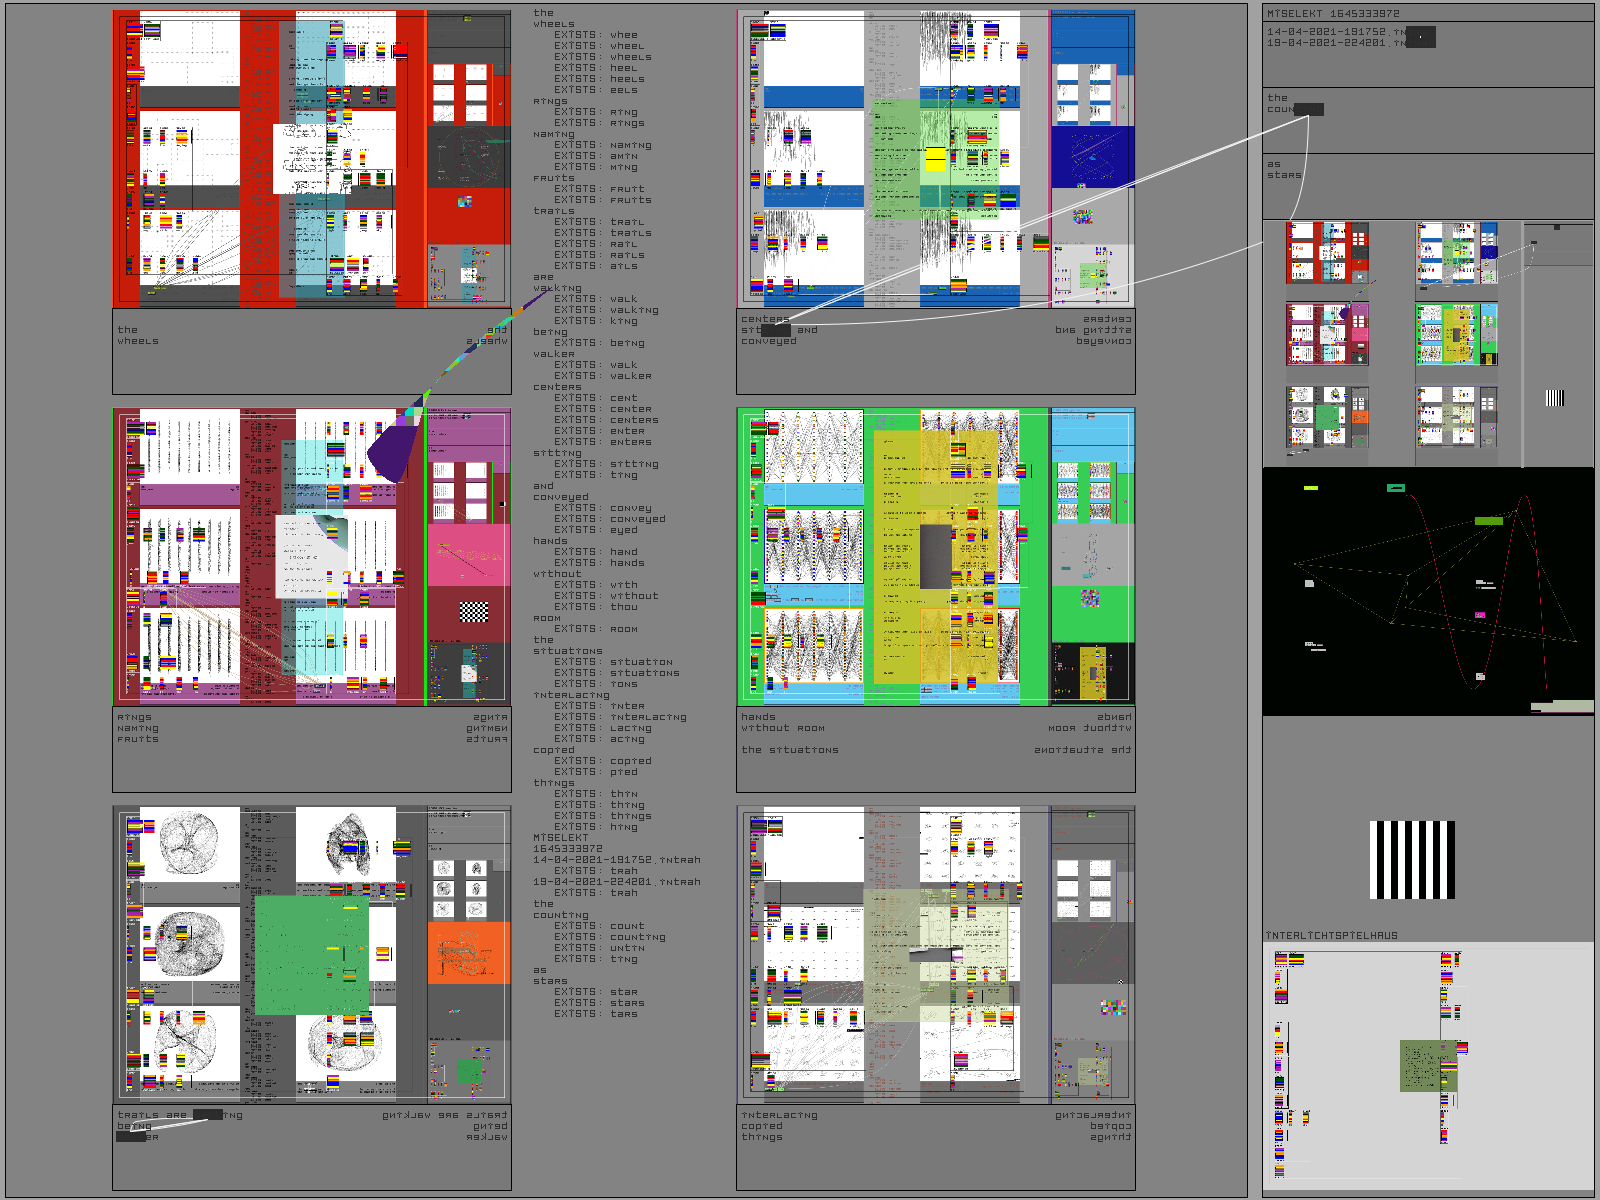Click the 'INTERLICHTSPIELHAUS' label

pos(1332,936)
